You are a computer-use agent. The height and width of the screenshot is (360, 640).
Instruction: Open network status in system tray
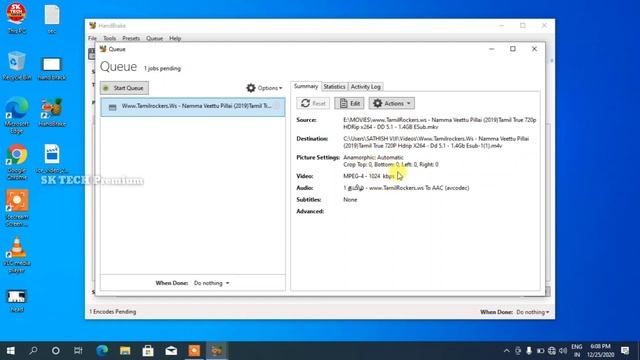click(552, 351)
